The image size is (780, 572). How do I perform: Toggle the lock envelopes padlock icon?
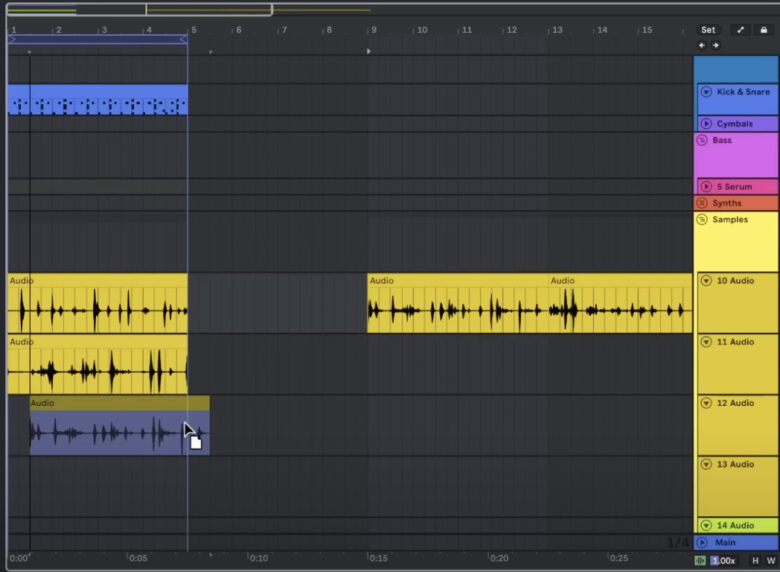pos(764,30)
